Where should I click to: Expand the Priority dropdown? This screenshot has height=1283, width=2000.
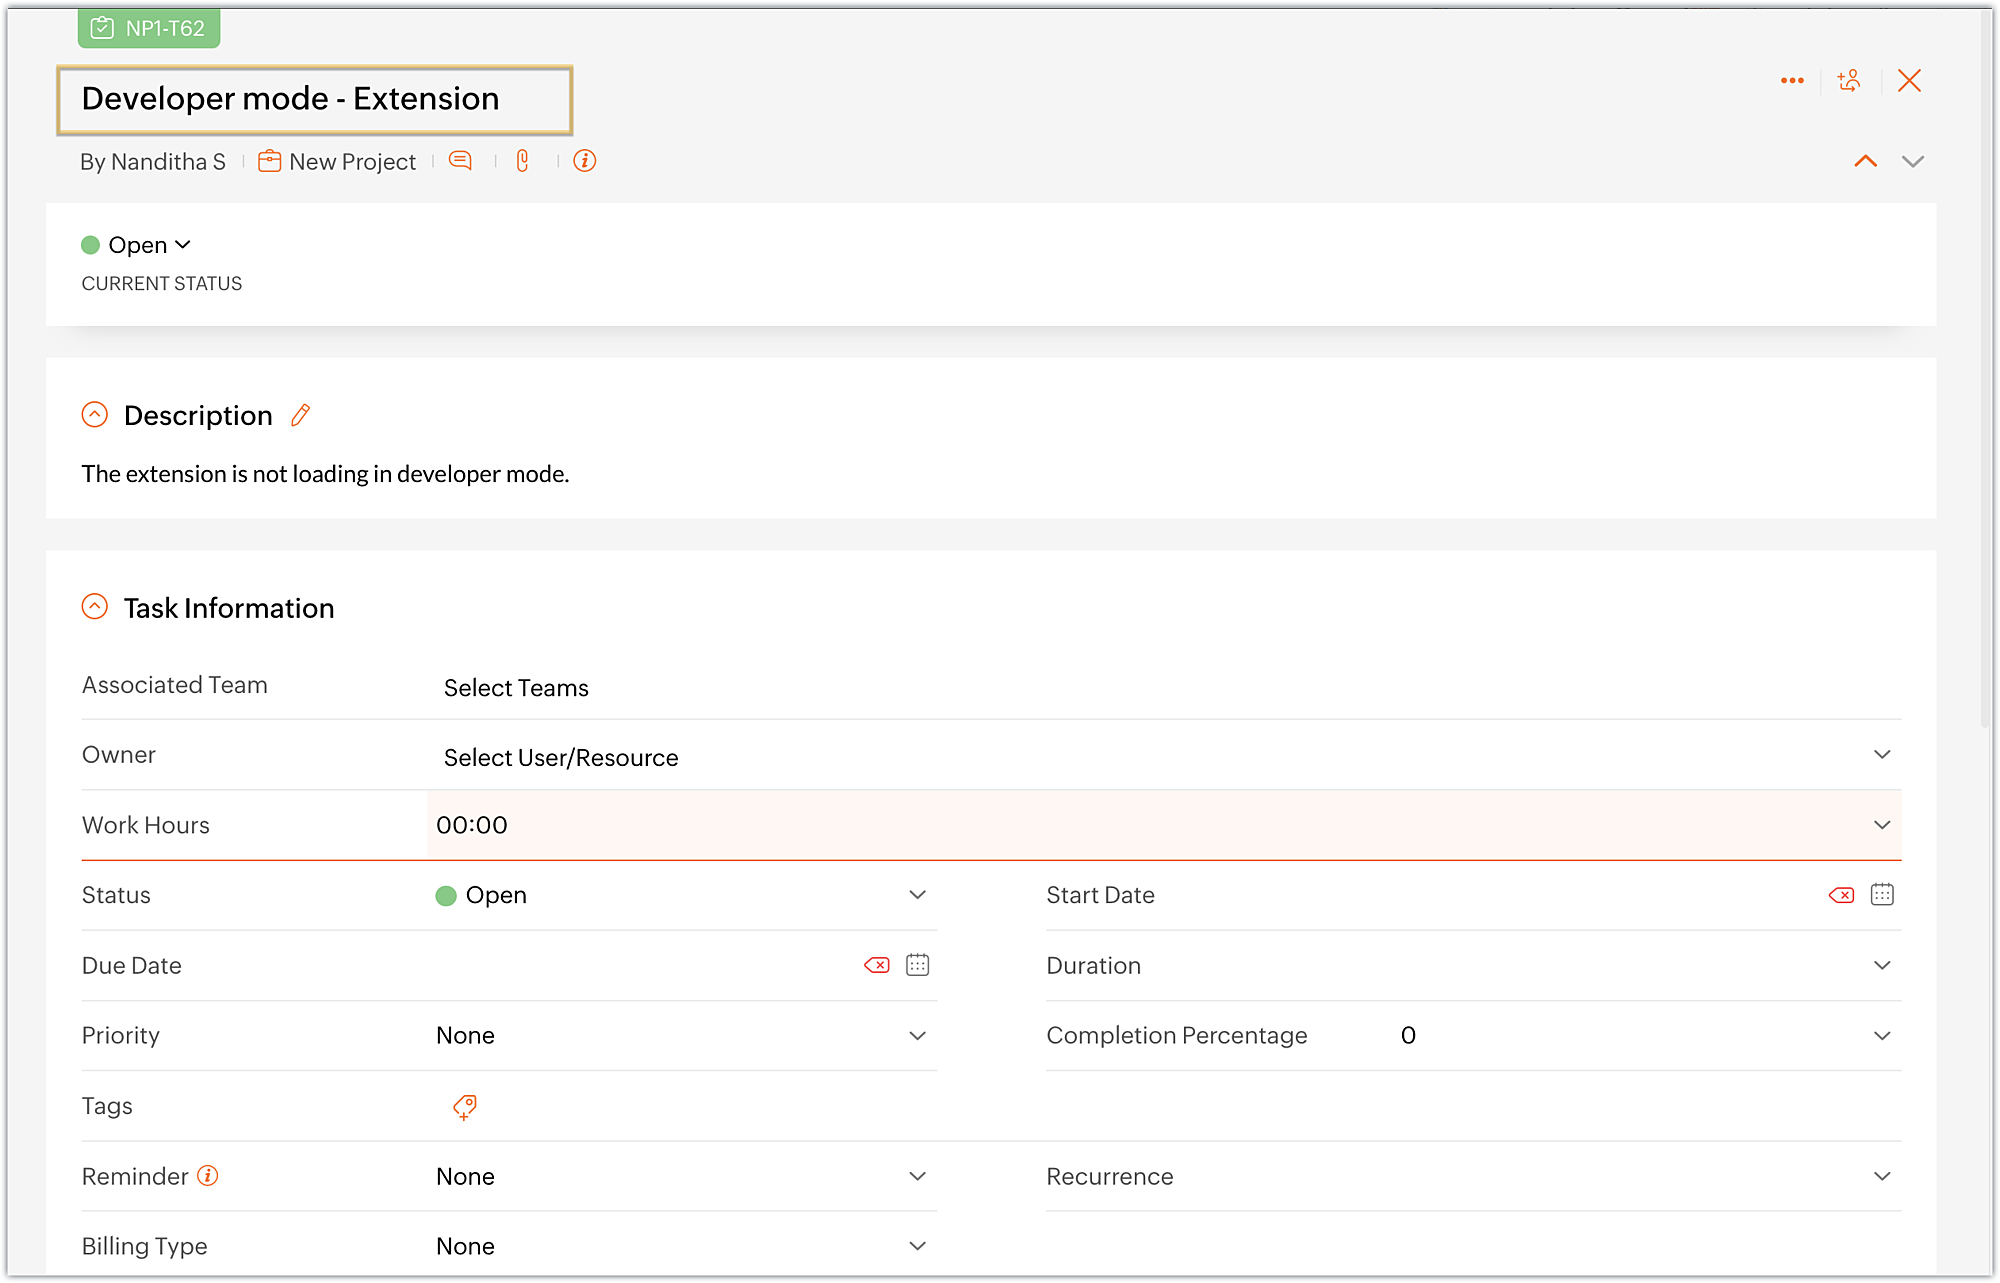click(x=917, y=1035)
